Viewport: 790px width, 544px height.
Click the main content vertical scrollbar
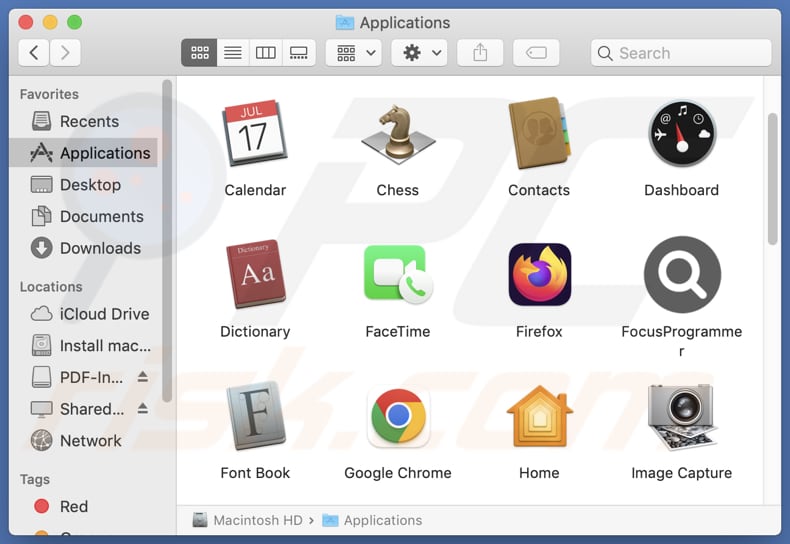[773, 179]
